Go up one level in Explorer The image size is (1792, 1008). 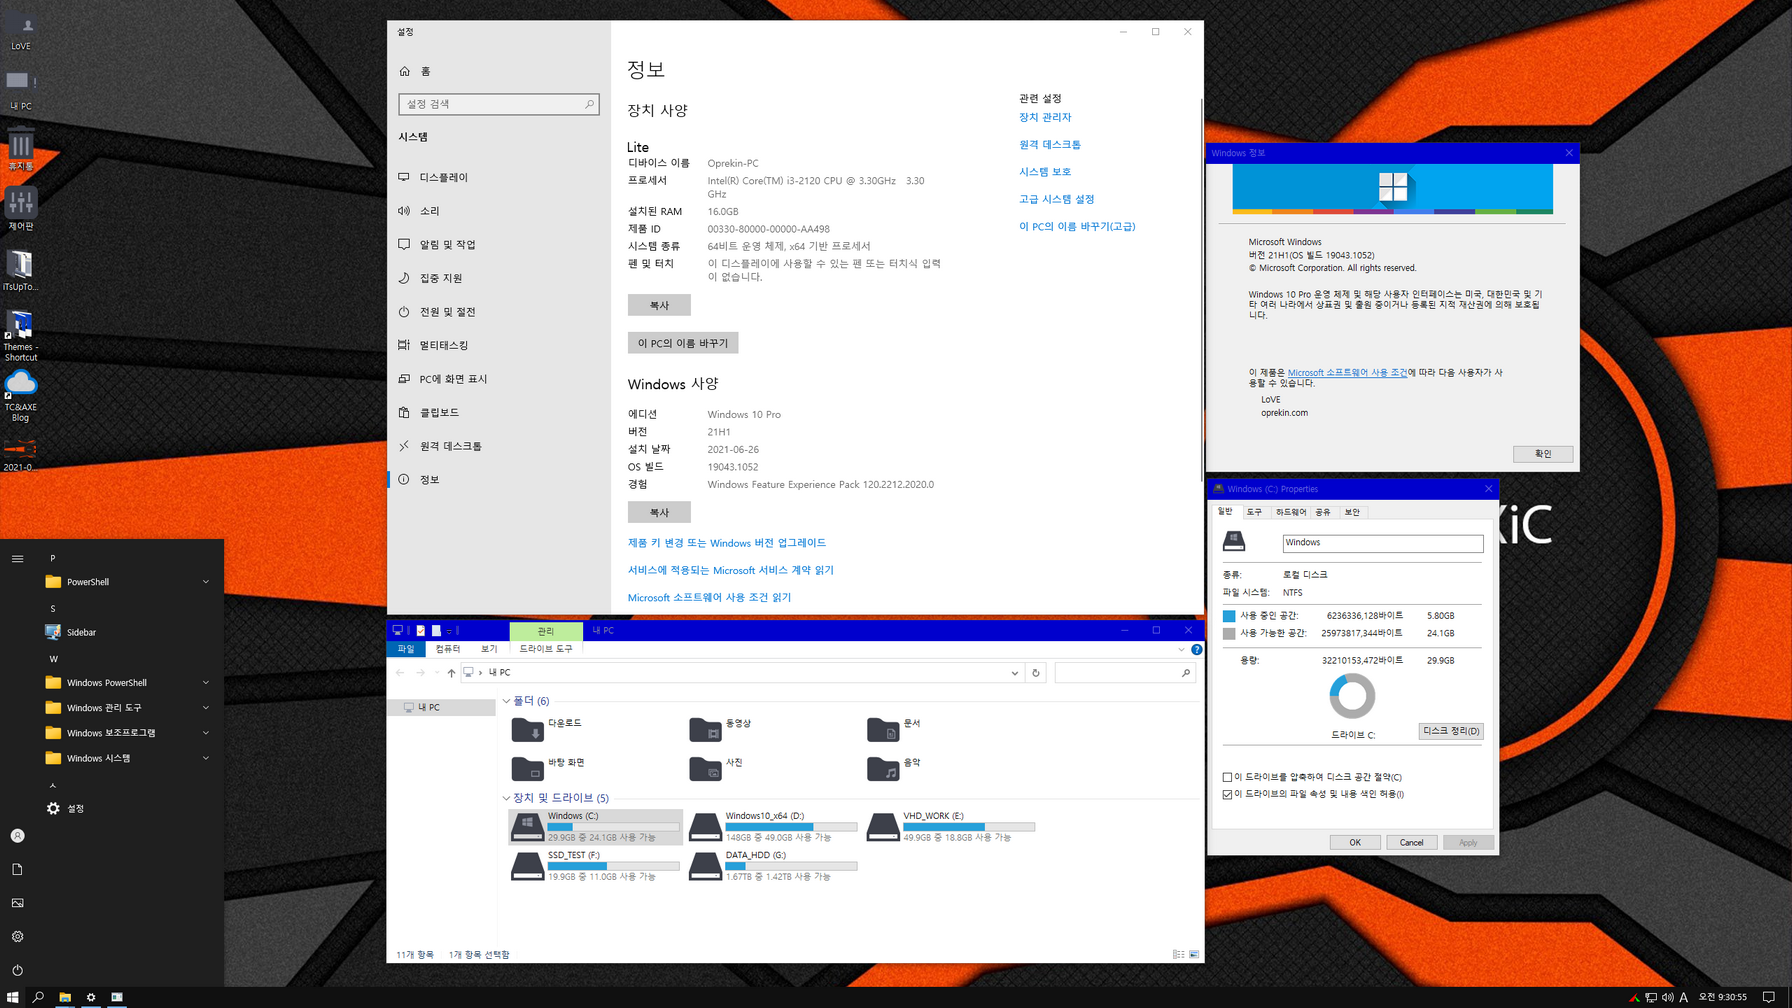[x=451, y=673]
